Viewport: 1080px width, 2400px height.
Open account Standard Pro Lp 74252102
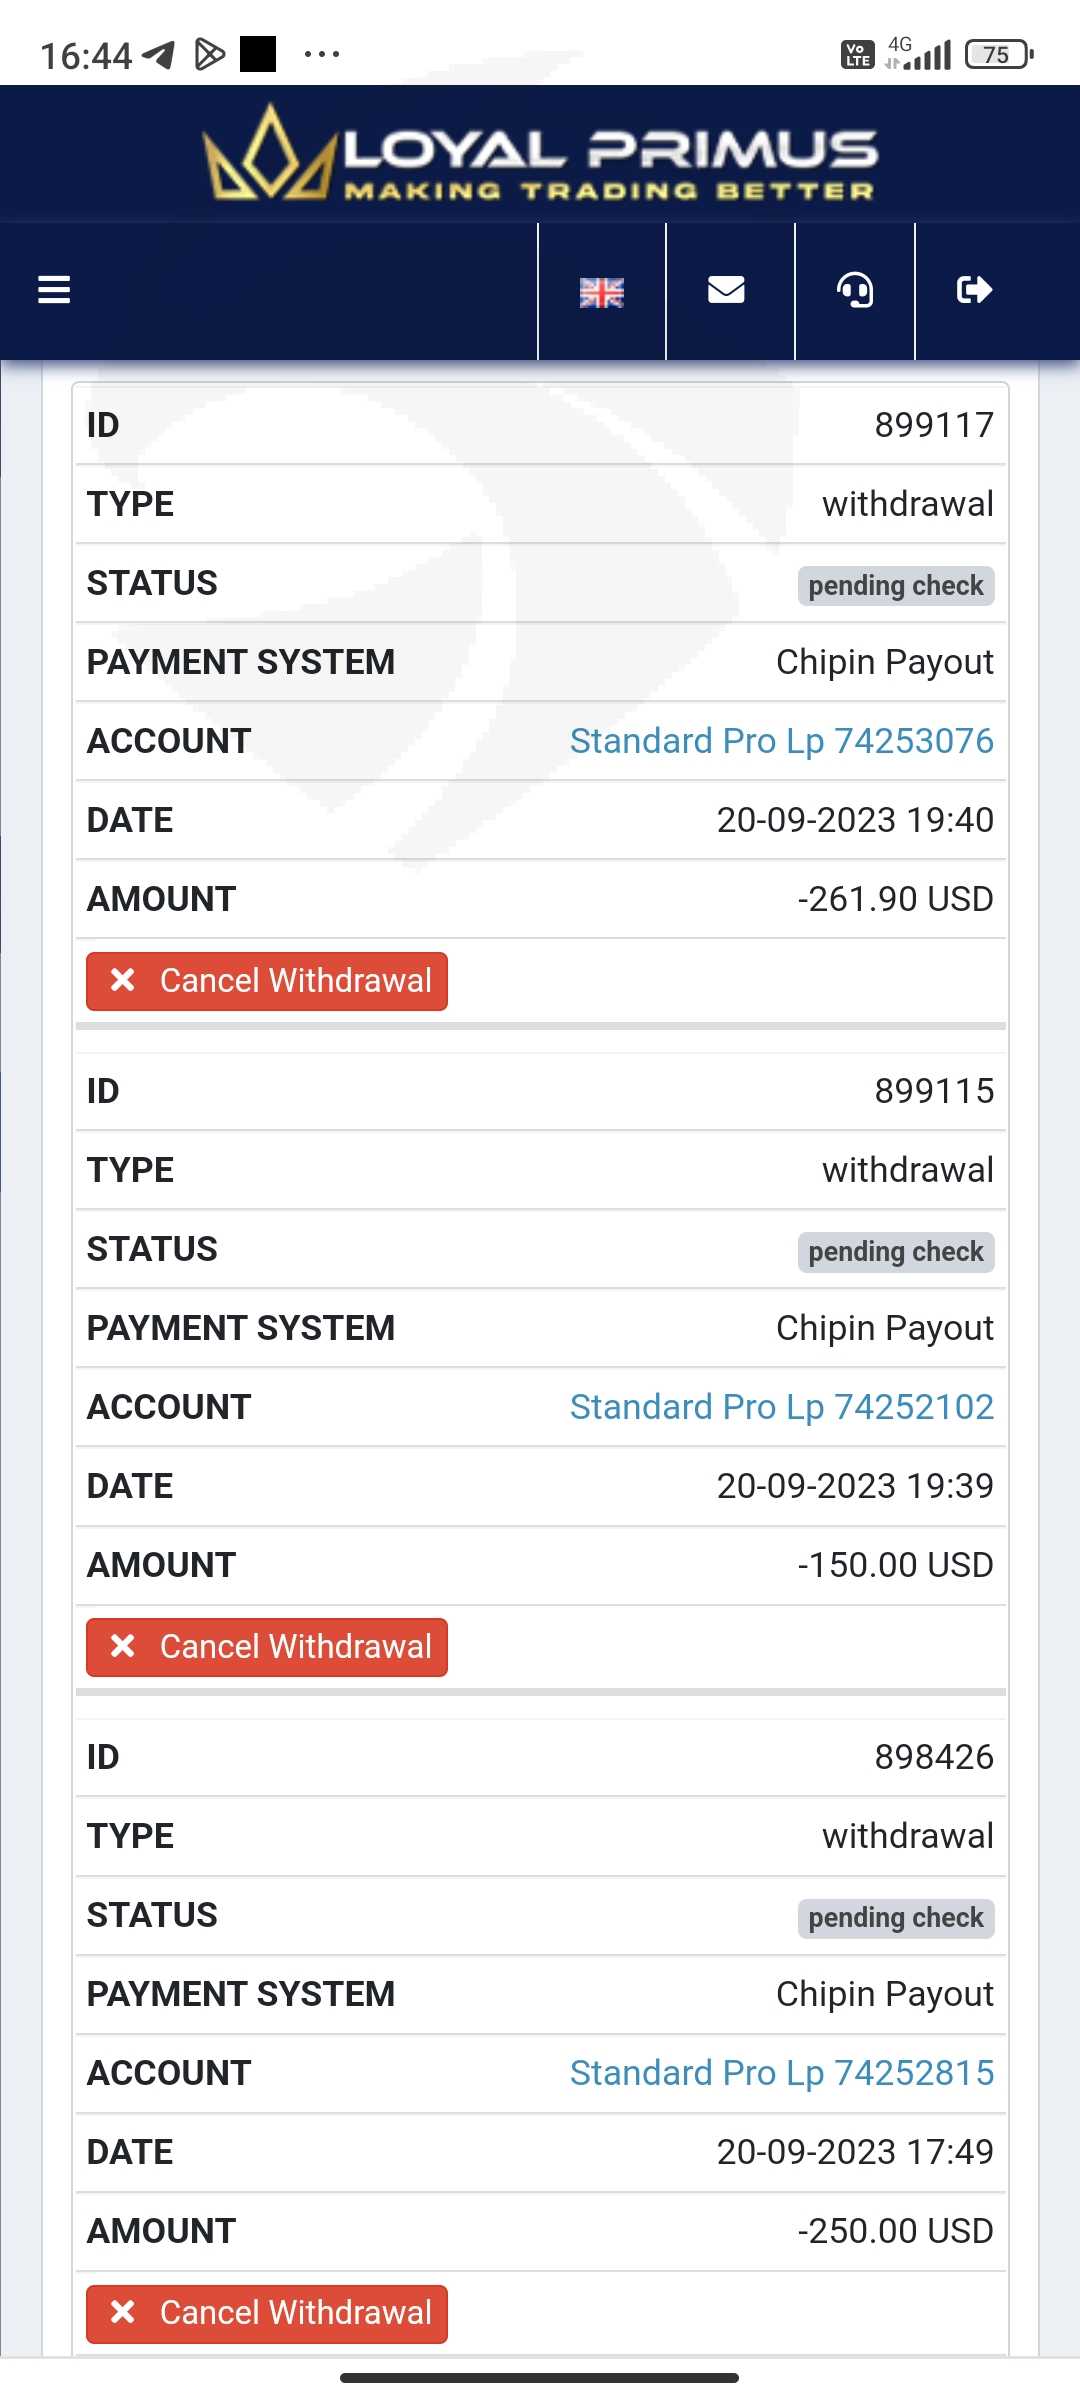click(782, 1407)
